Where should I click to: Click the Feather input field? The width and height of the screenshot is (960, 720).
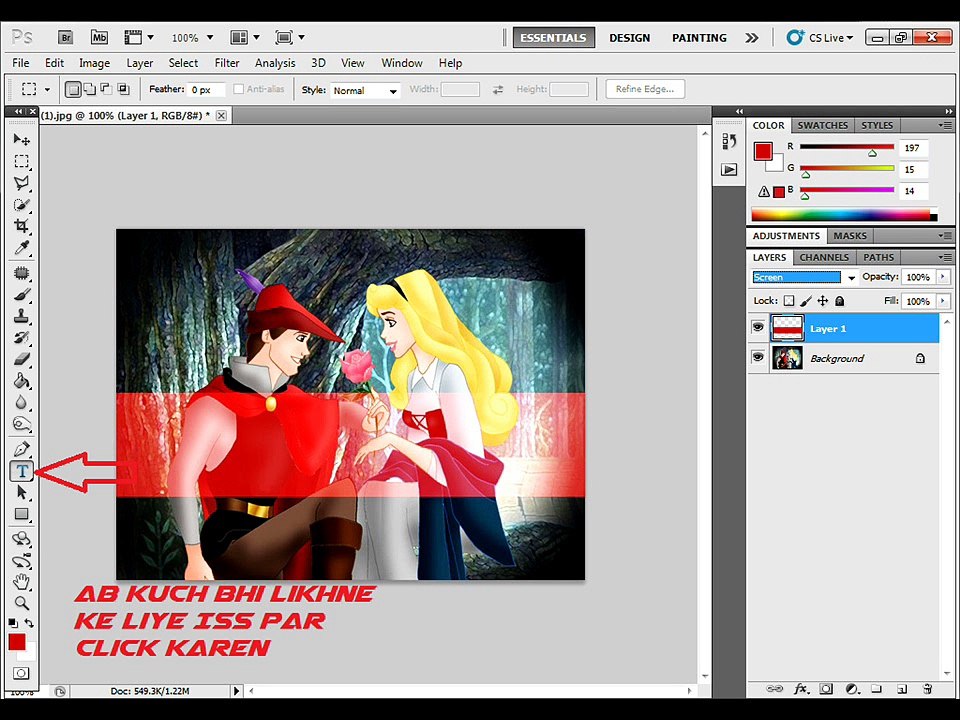206,90
